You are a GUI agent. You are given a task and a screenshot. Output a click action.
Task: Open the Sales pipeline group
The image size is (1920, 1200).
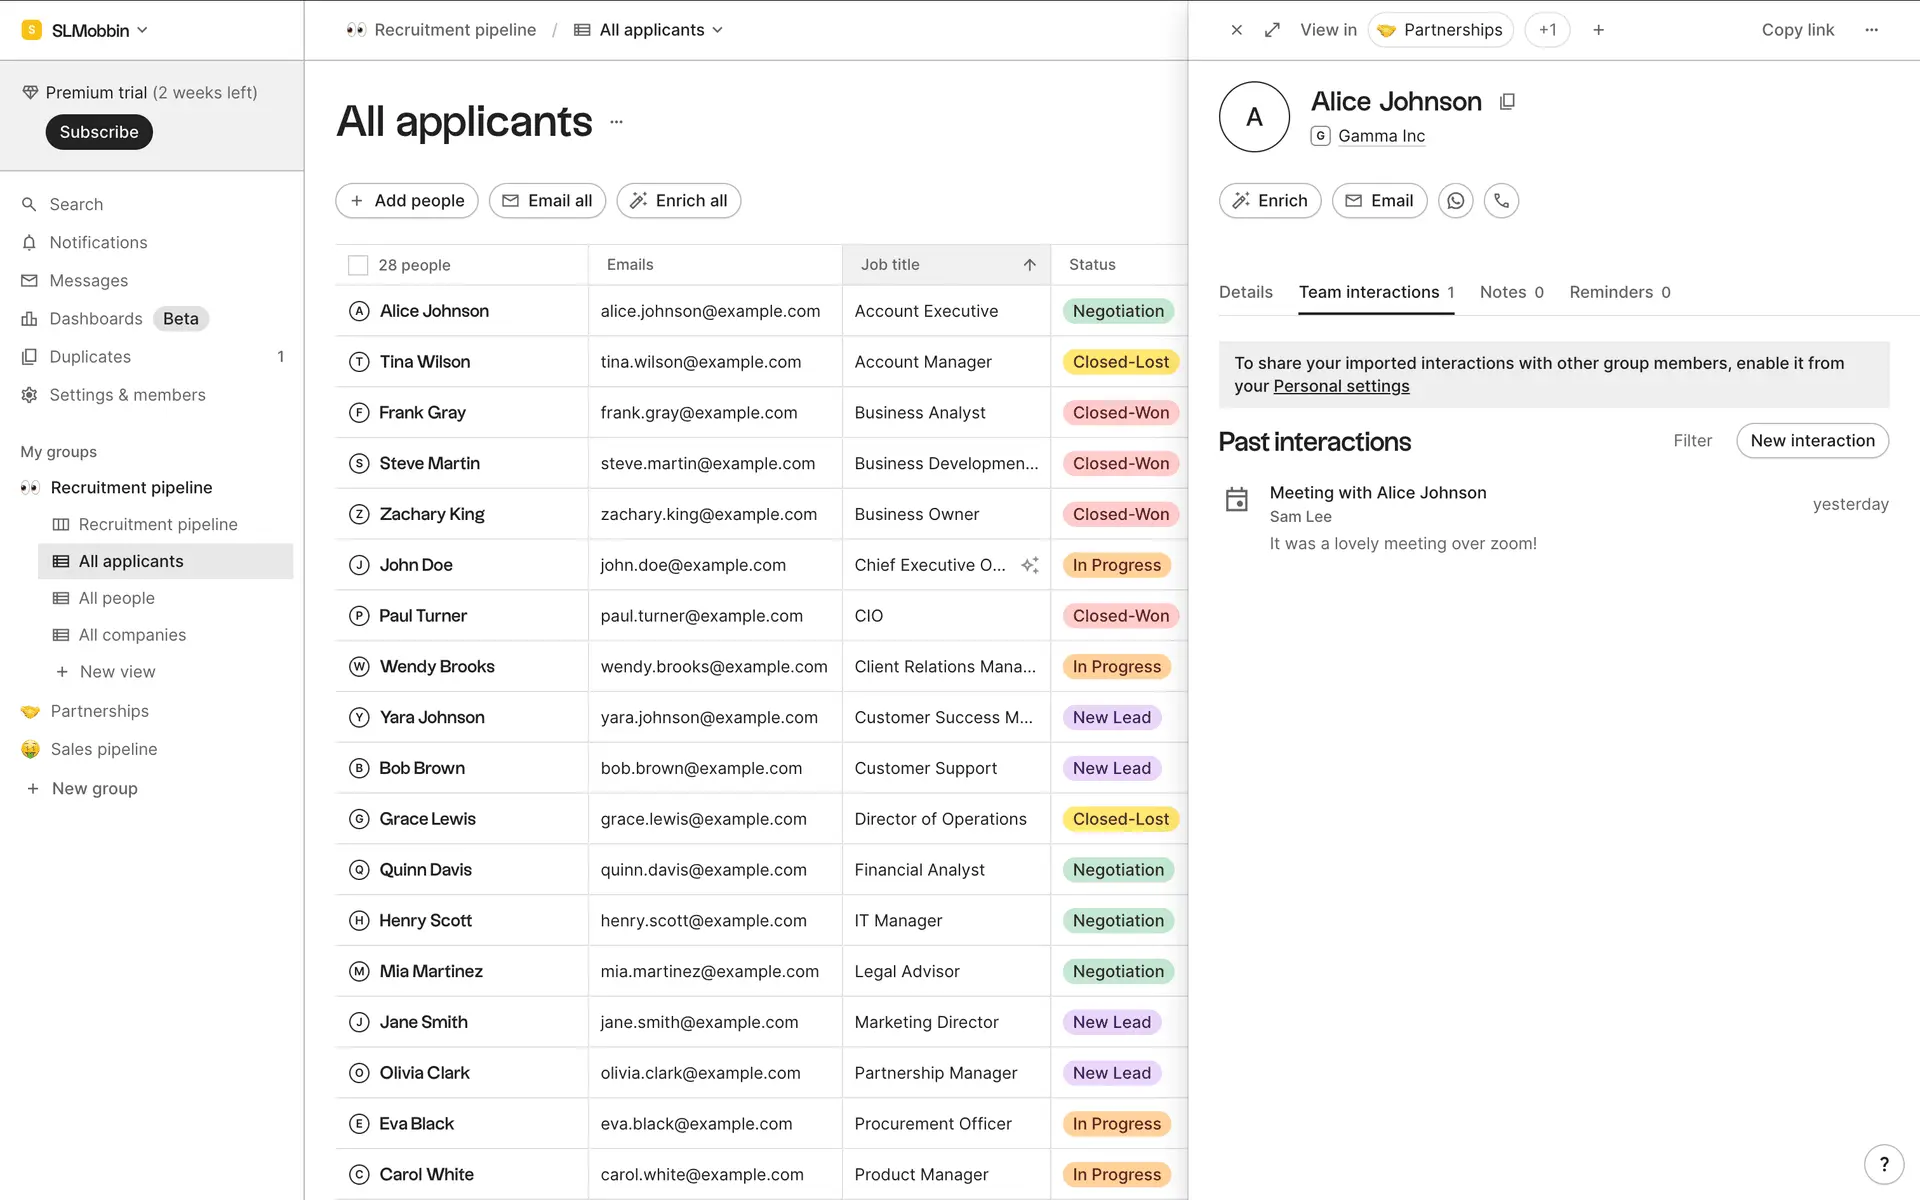[x=104, y=749]
